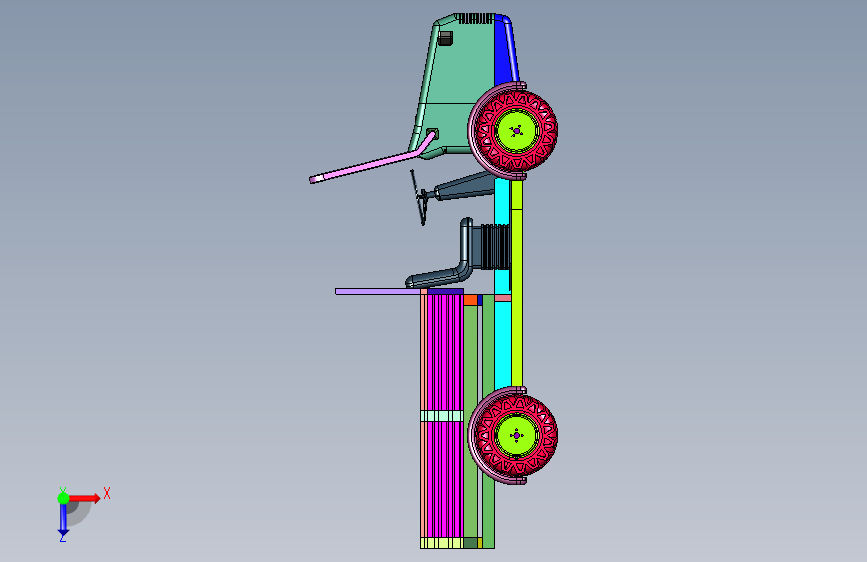Select the vent grille on top of the cabin

coord(474,19)
